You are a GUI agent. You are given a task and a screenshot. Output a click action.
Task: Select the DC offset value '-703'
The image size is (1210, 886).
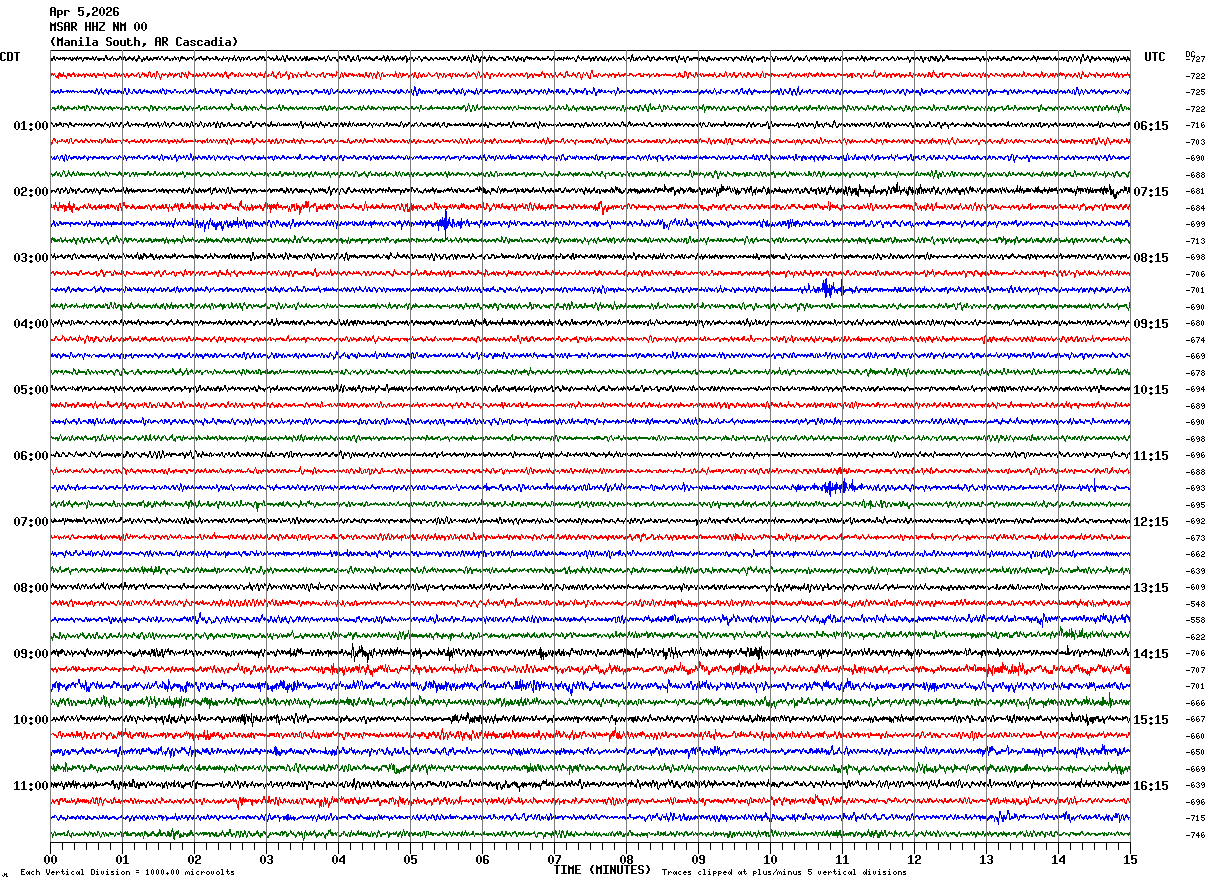(1195, 142)
